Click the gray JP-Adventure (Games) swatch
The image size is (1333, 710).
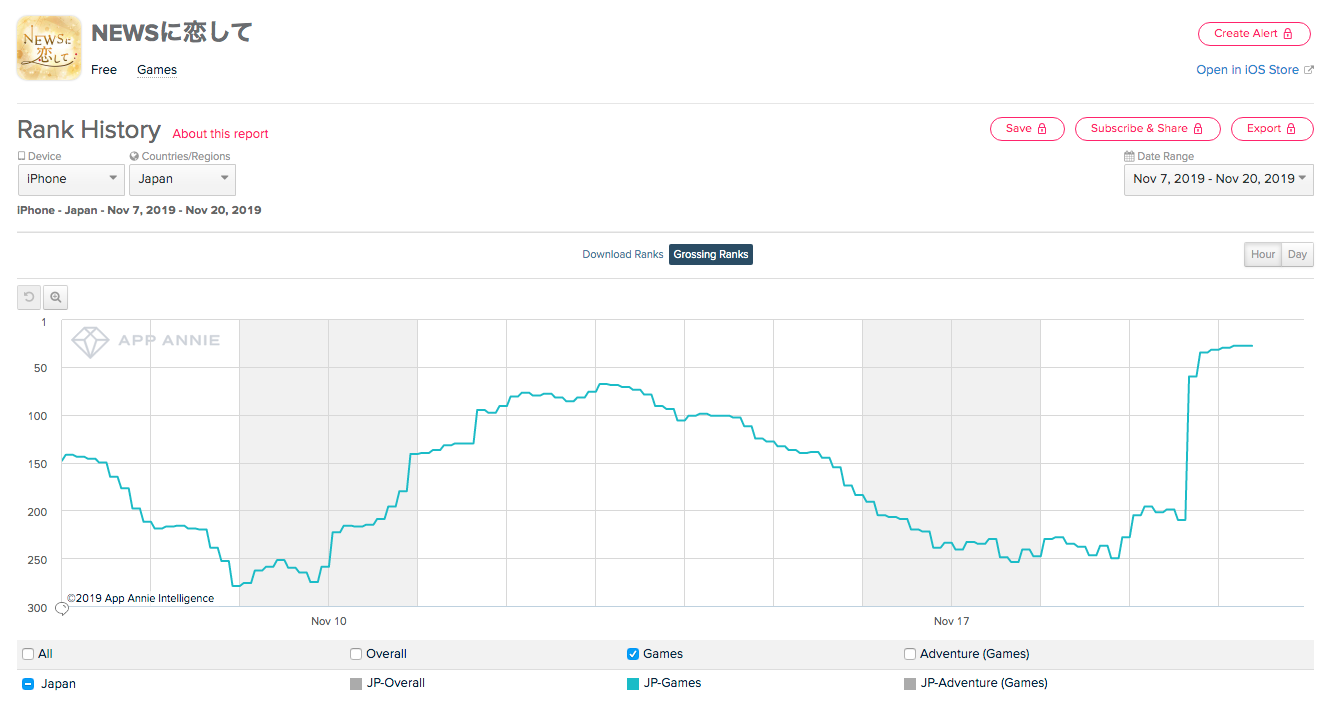(910, 684)
